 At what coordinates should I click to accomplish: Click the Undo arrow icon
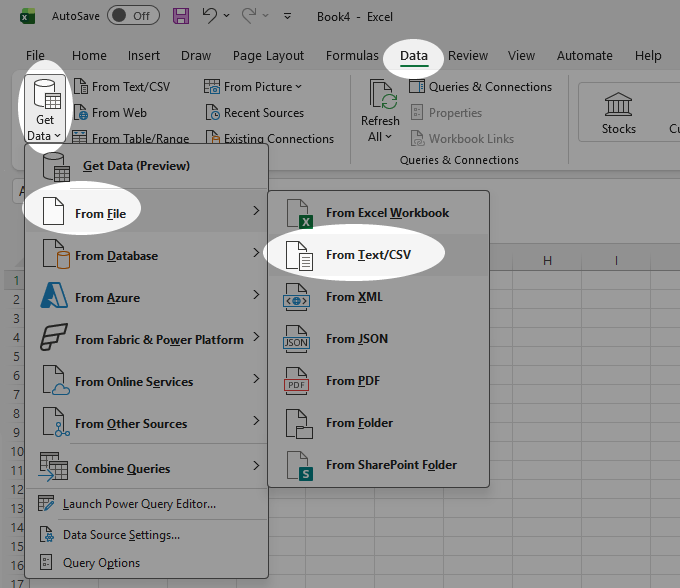pyautogui.click(x=209, y=16)
